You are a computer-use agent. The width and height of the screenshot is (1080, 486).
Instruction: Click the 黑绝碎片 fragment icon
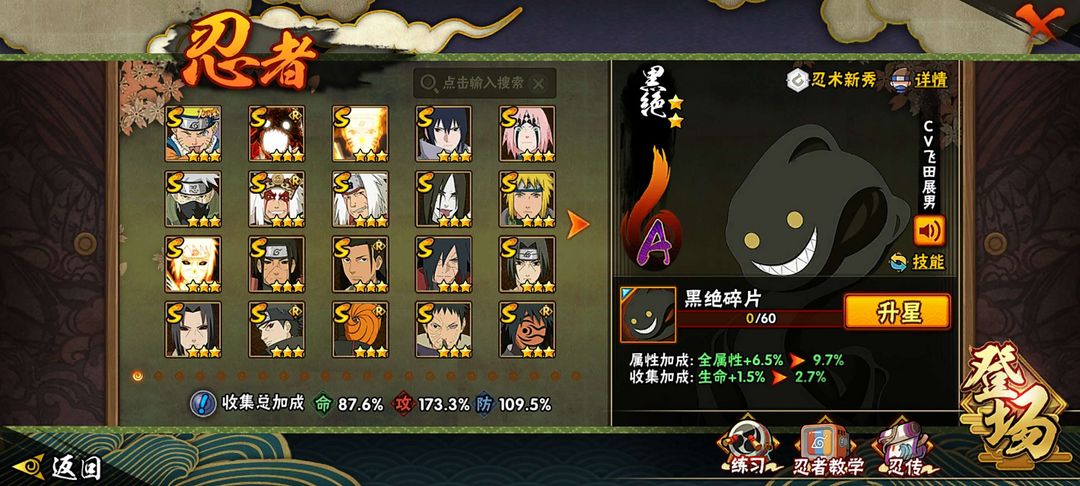click(x=647, y=315)
